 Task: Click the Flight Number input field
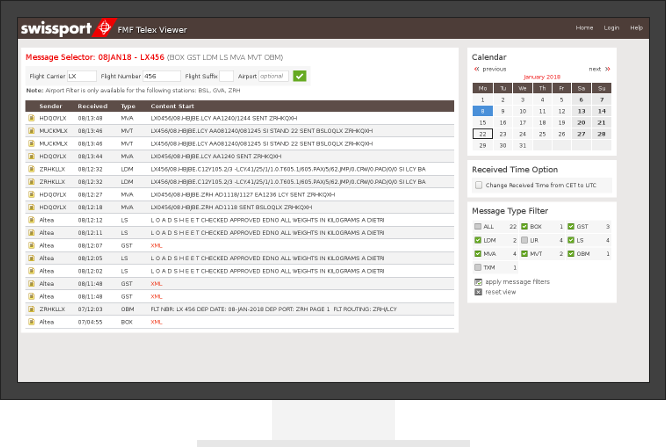(x=161, y=76)
